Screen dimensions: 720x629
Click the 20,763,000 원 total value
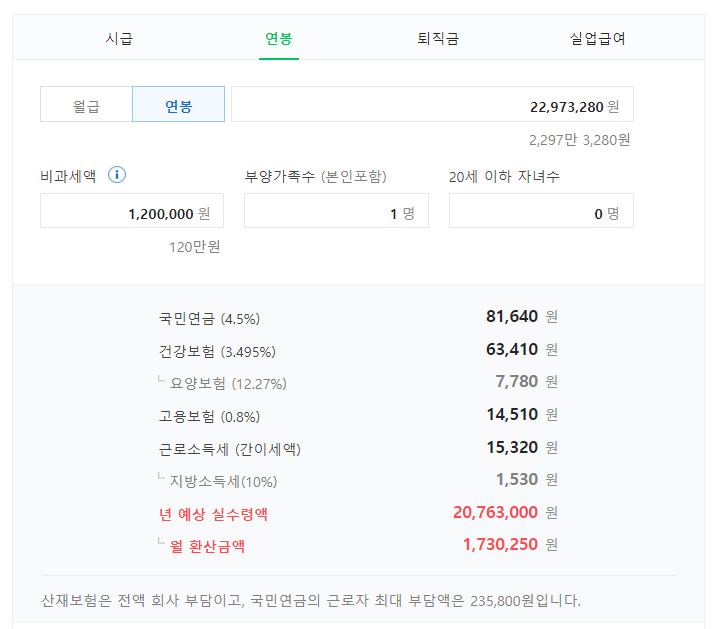click(x=506, y=512)
